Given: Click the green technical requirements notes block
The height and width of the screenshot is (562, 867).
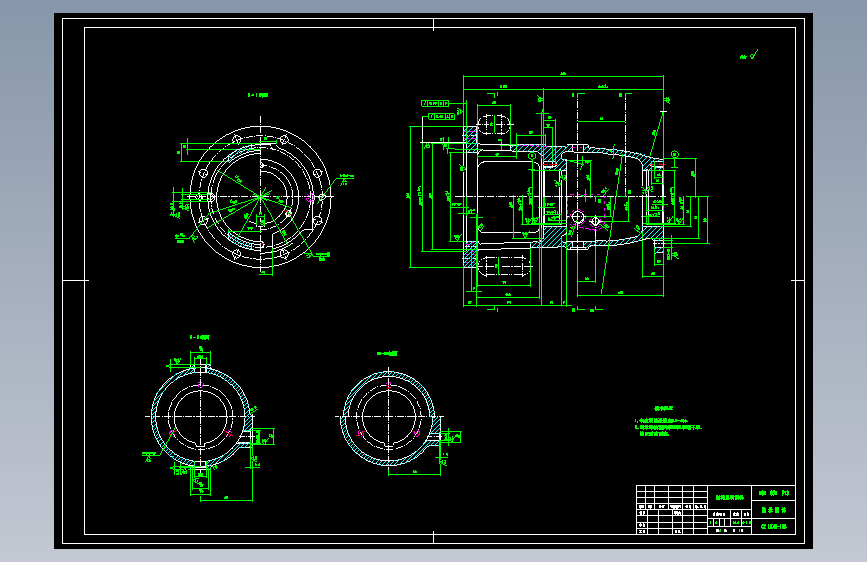Looking at the screenshot, I should [x=667, y=422].
